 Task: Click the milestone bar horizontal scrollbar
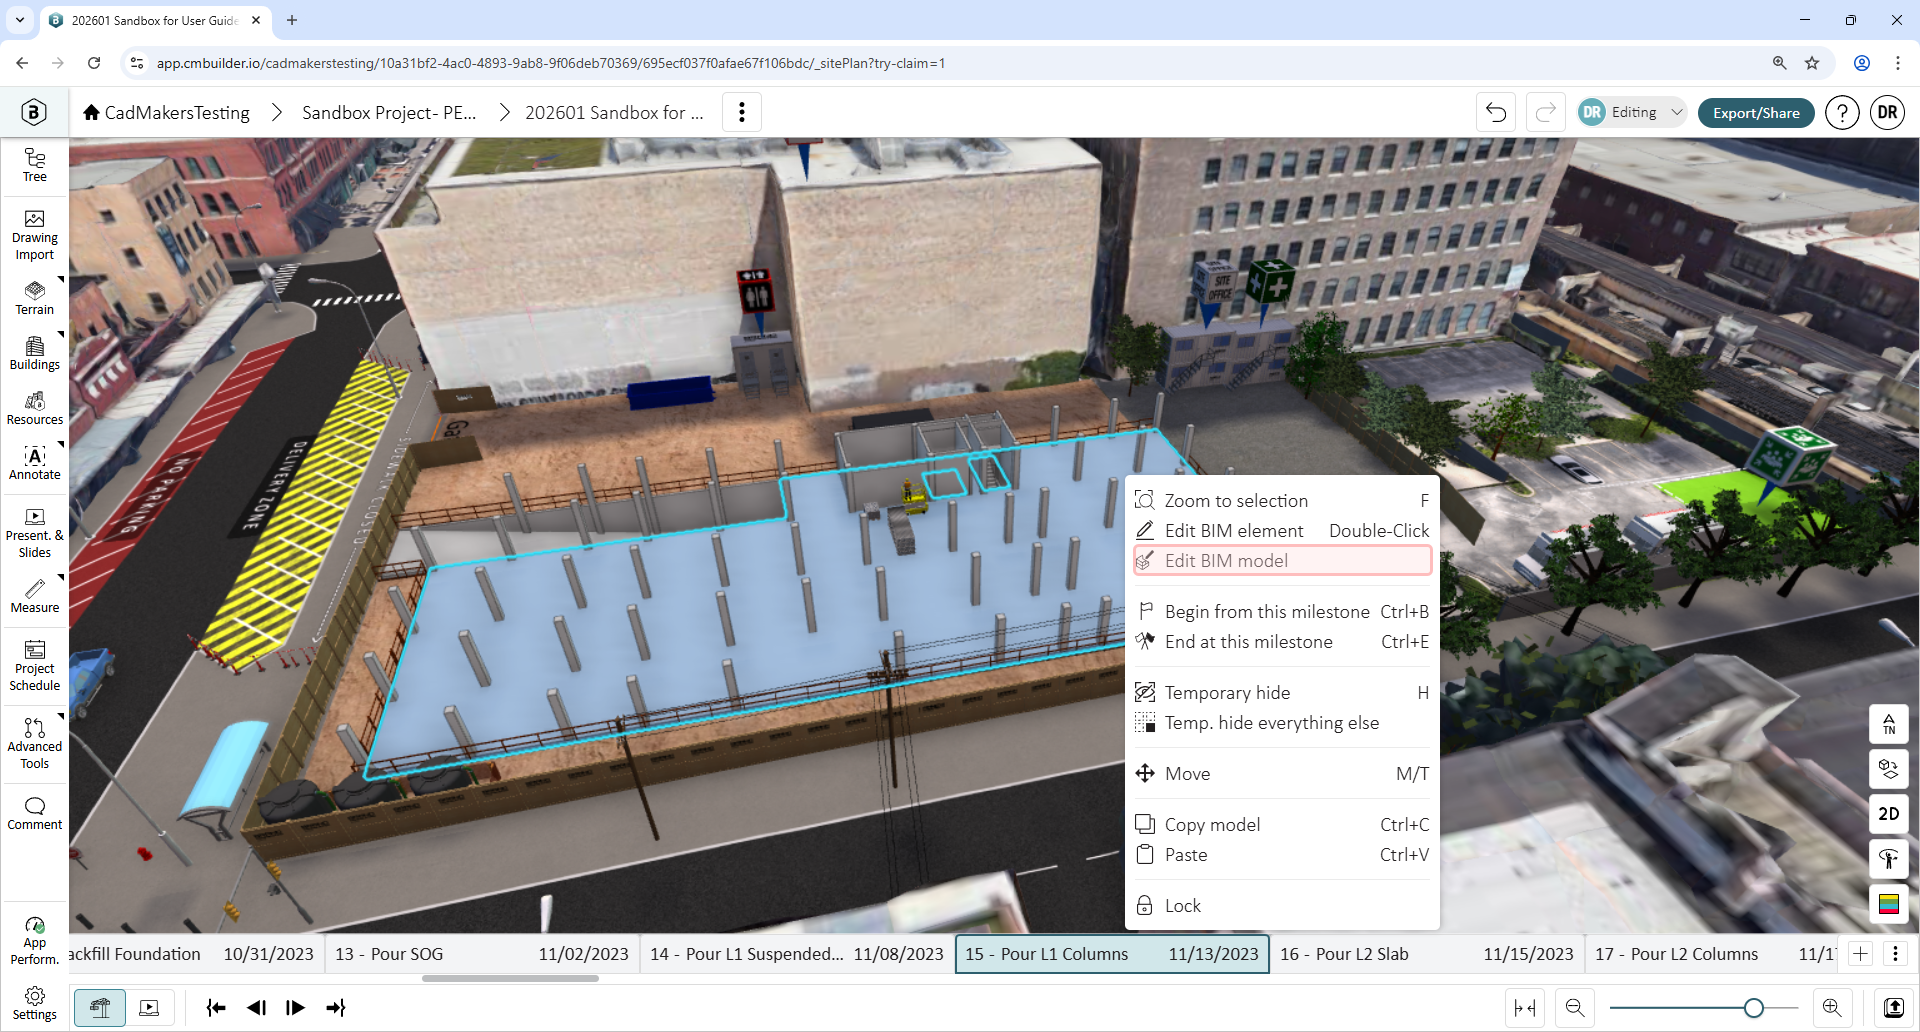[510, 978]
